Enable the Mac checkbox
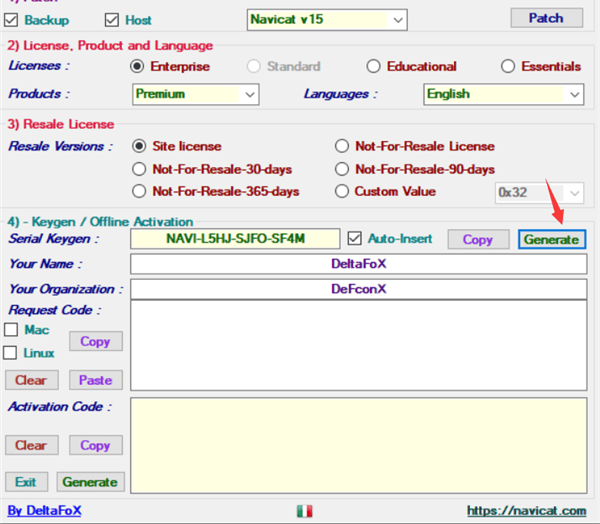The height and width of the screenshot is (524, 600). [x=11, y=330]
